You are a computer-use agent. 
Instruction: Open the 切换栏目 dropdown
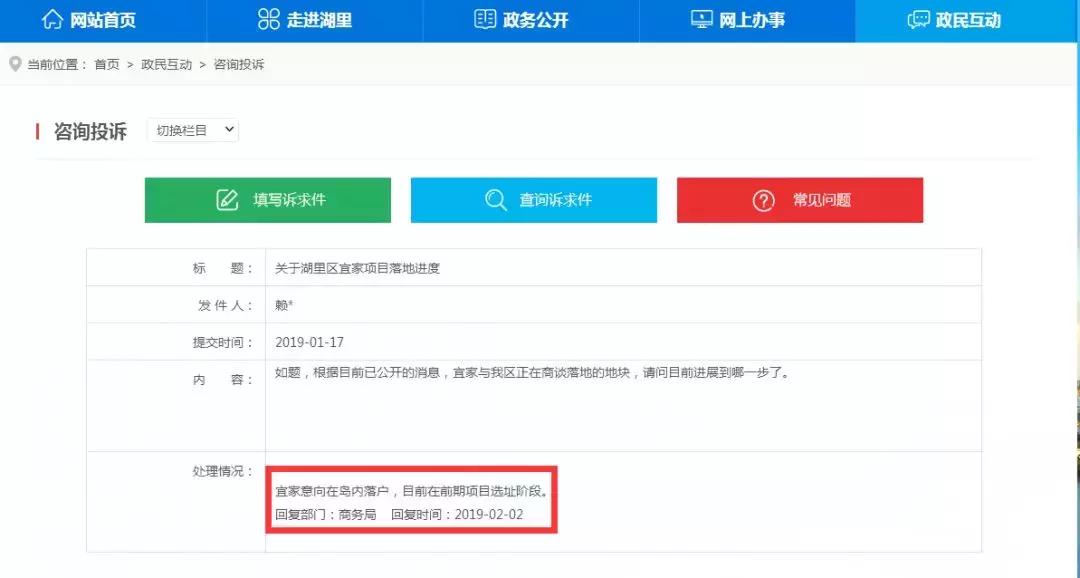pyautogui.click(x=192, y=130)
